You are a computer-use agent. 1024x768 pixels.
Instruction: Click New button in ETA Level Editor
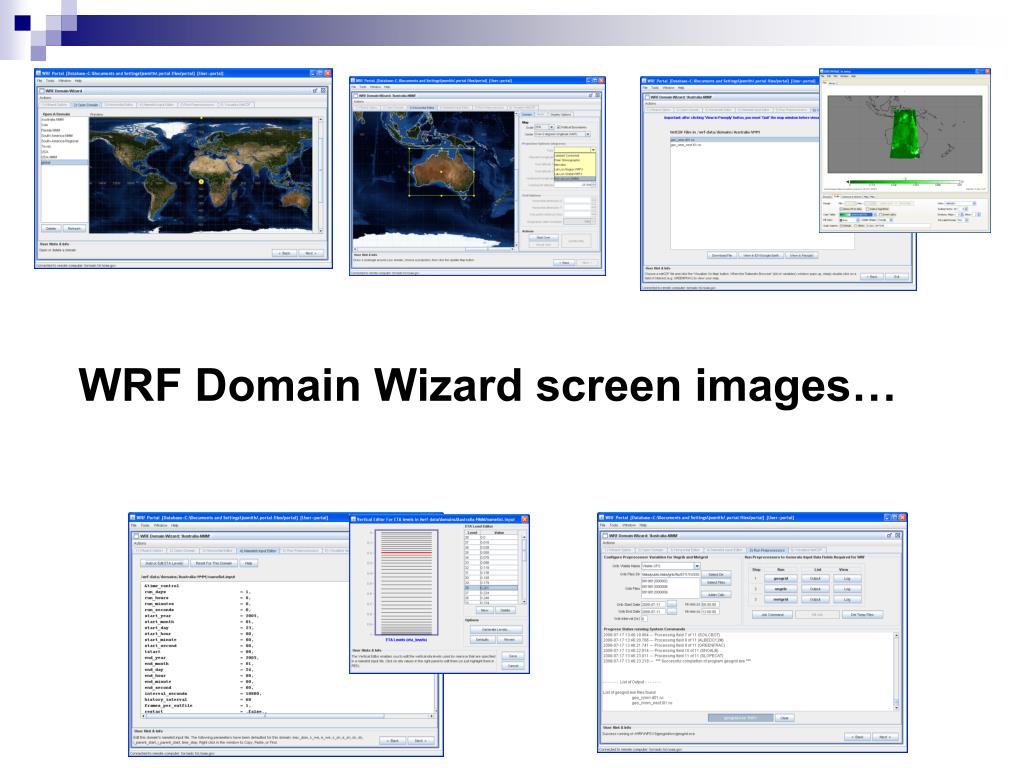(x=485, y=611)
